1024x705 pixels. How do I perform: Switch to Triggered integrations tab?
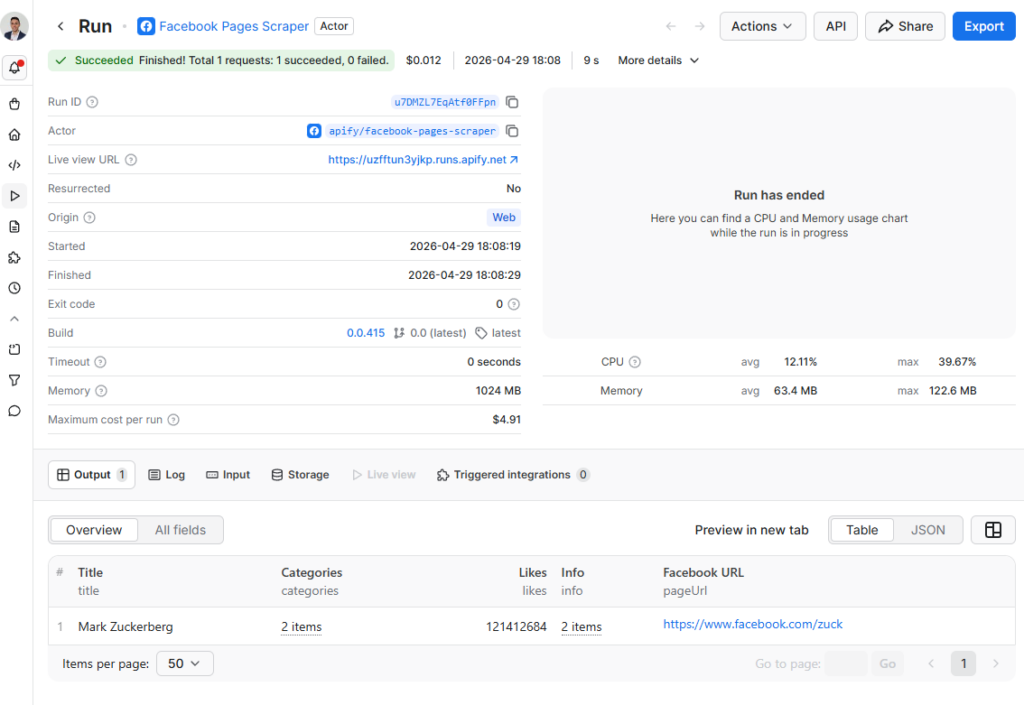point(513,475)
